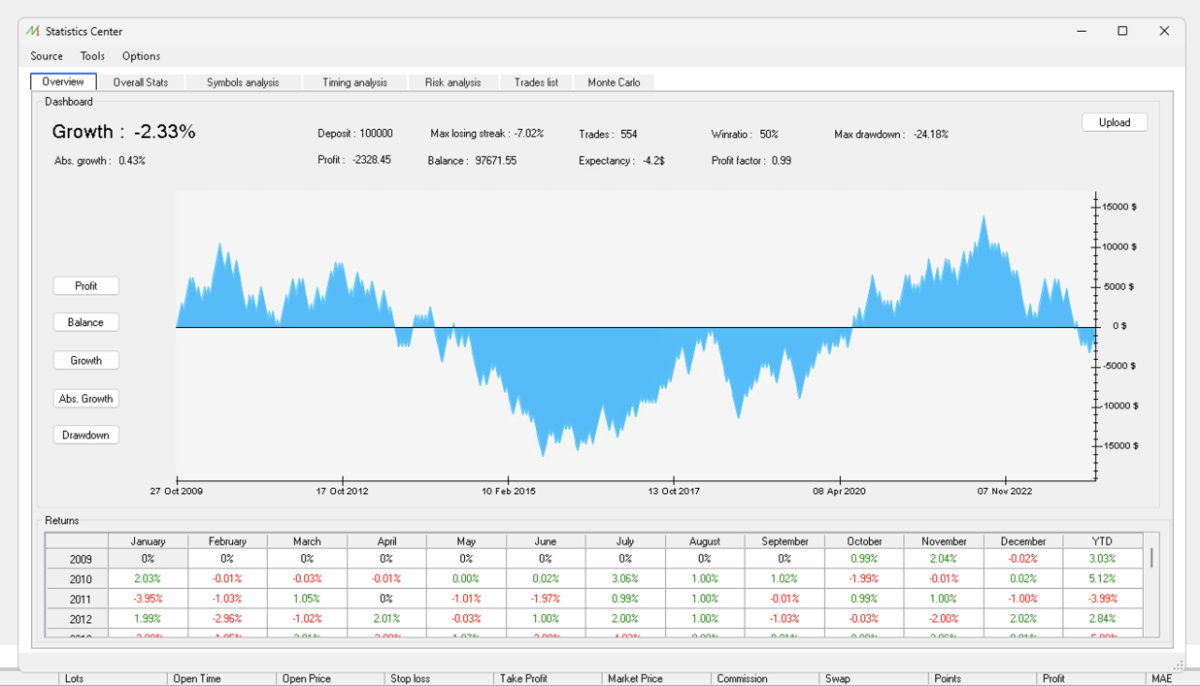Display the Abs. Growth chart
Viewport: 1200px width, 686px height.
click(x=86, y=398)
